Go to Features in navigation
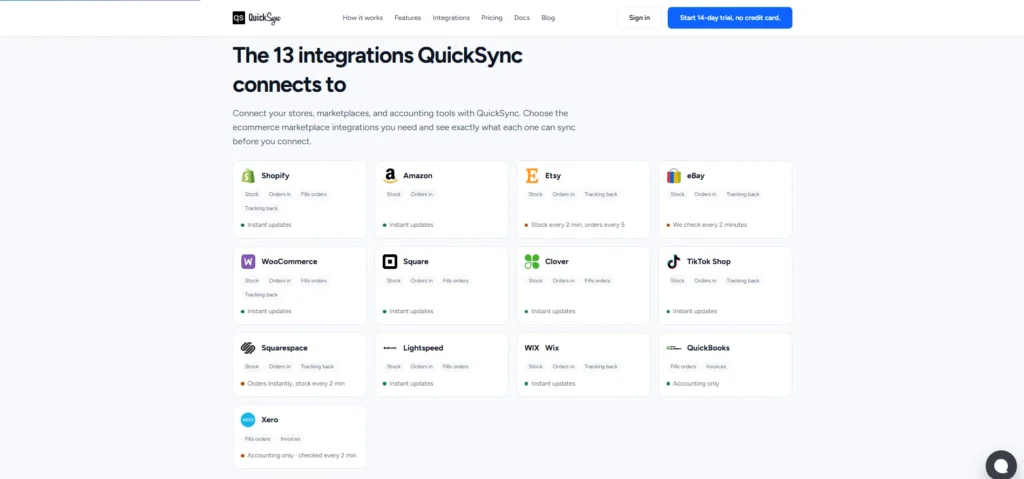 pyautogui.click(x=408, y=18)
